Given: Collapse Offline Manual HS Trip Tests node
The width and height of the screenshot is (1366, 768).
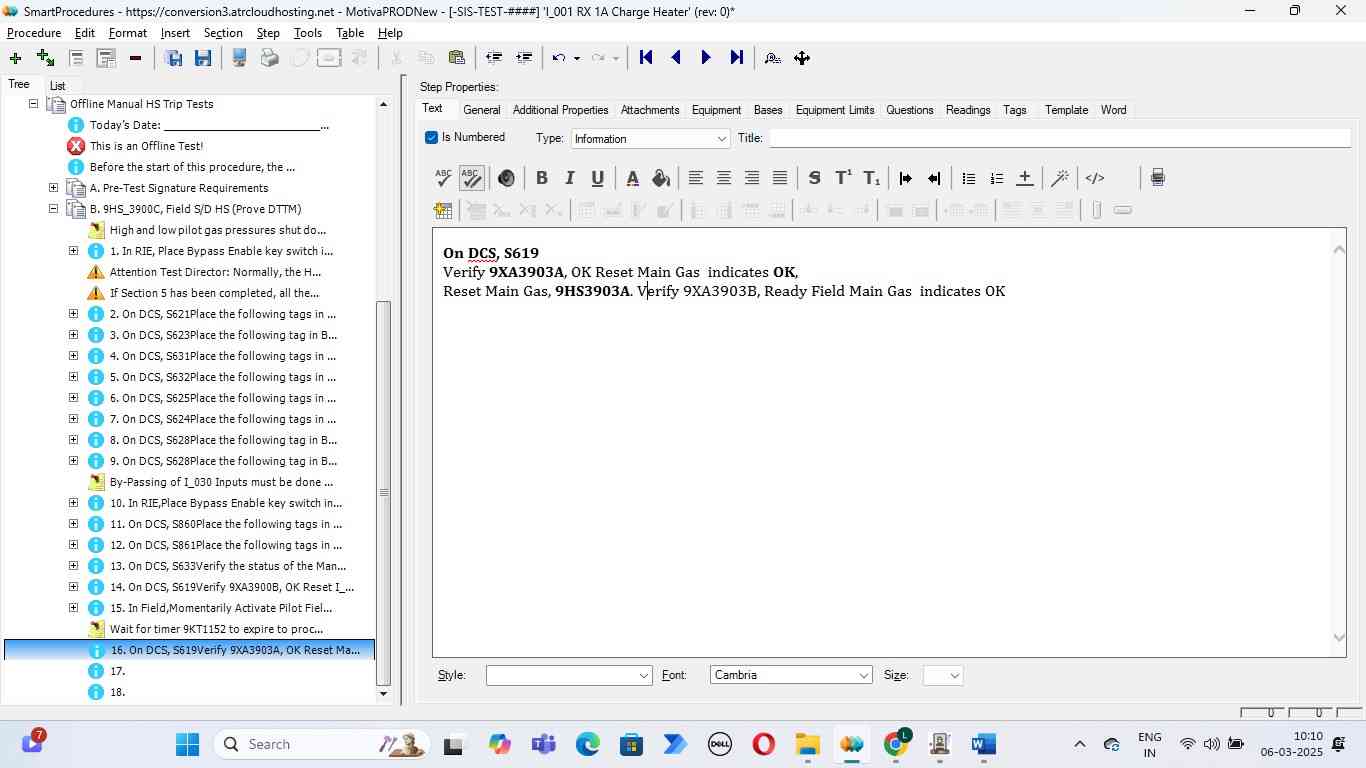Looking at the screenshot, I should tap(33, 104).
